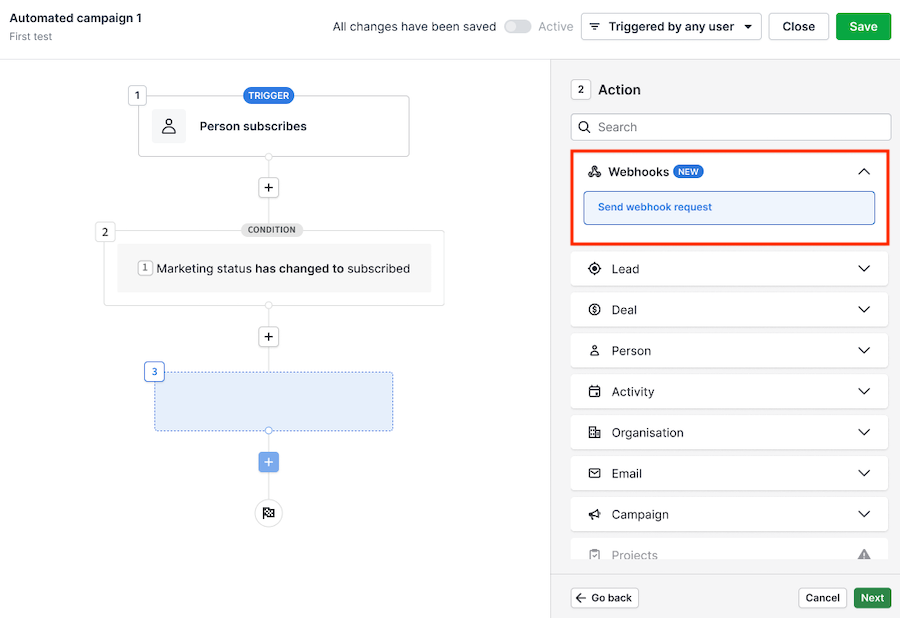Open the Person action category row

tap(729, 351)
